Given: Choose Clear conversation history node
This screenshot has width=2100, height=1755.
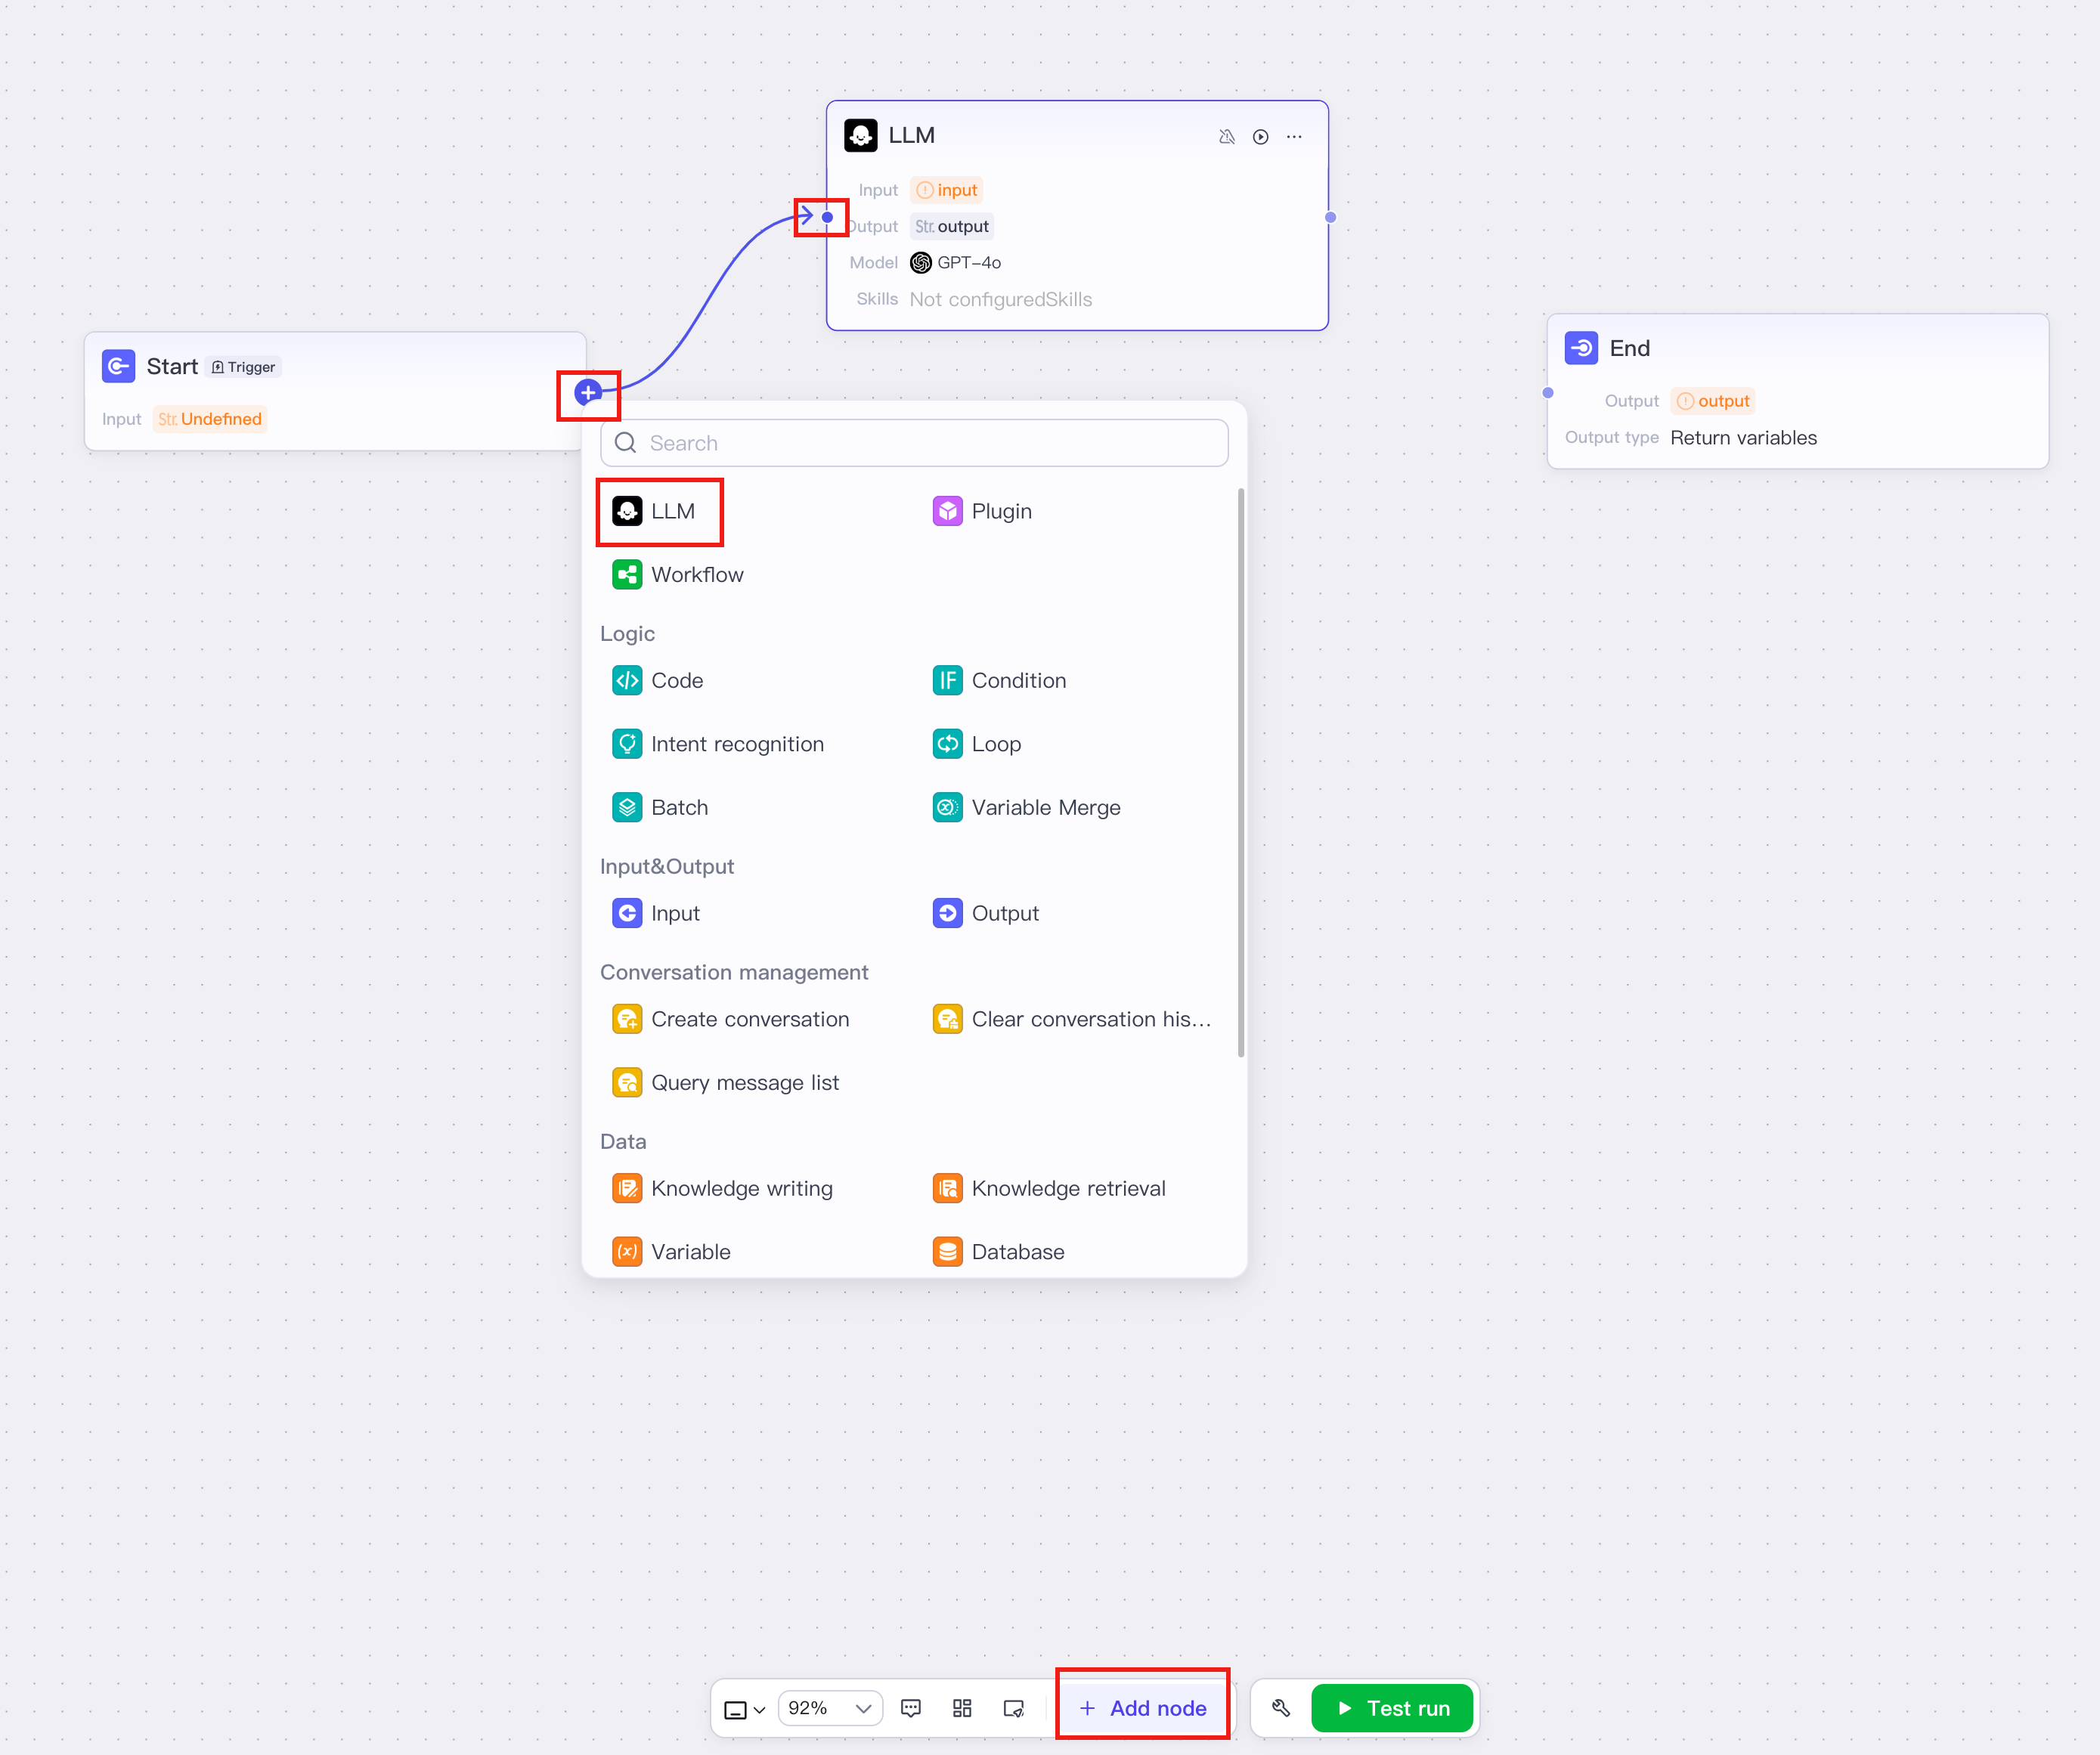Looking at the screenshot, I should [1071, 1020].
